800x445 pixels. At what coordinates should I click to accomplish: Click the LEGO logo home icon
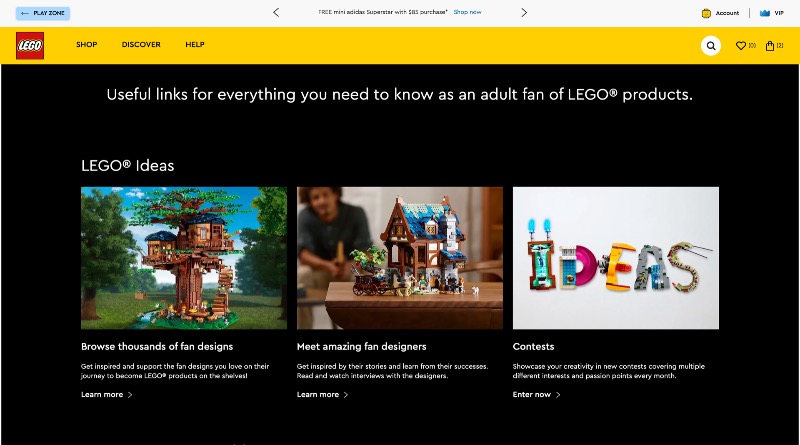pyautogui.click(x=30, y=45)
